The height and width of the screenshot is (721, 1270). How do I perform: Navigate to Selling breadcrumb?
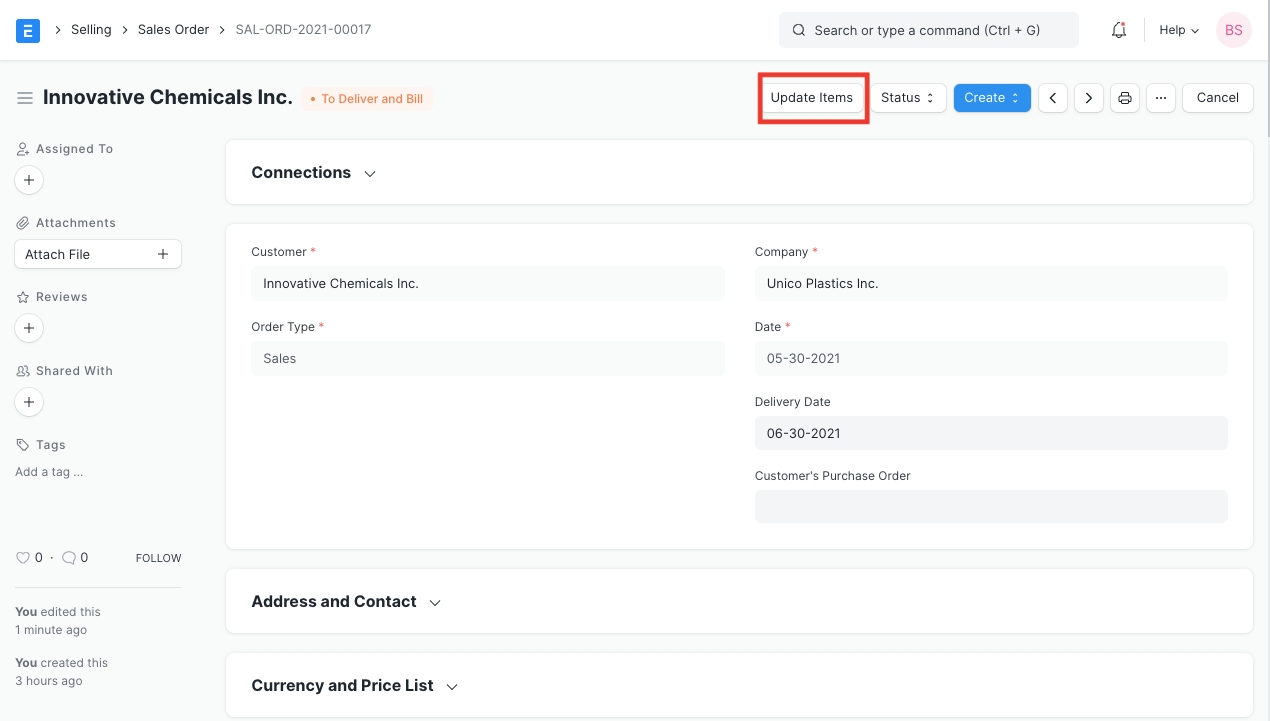coord(91,30)
